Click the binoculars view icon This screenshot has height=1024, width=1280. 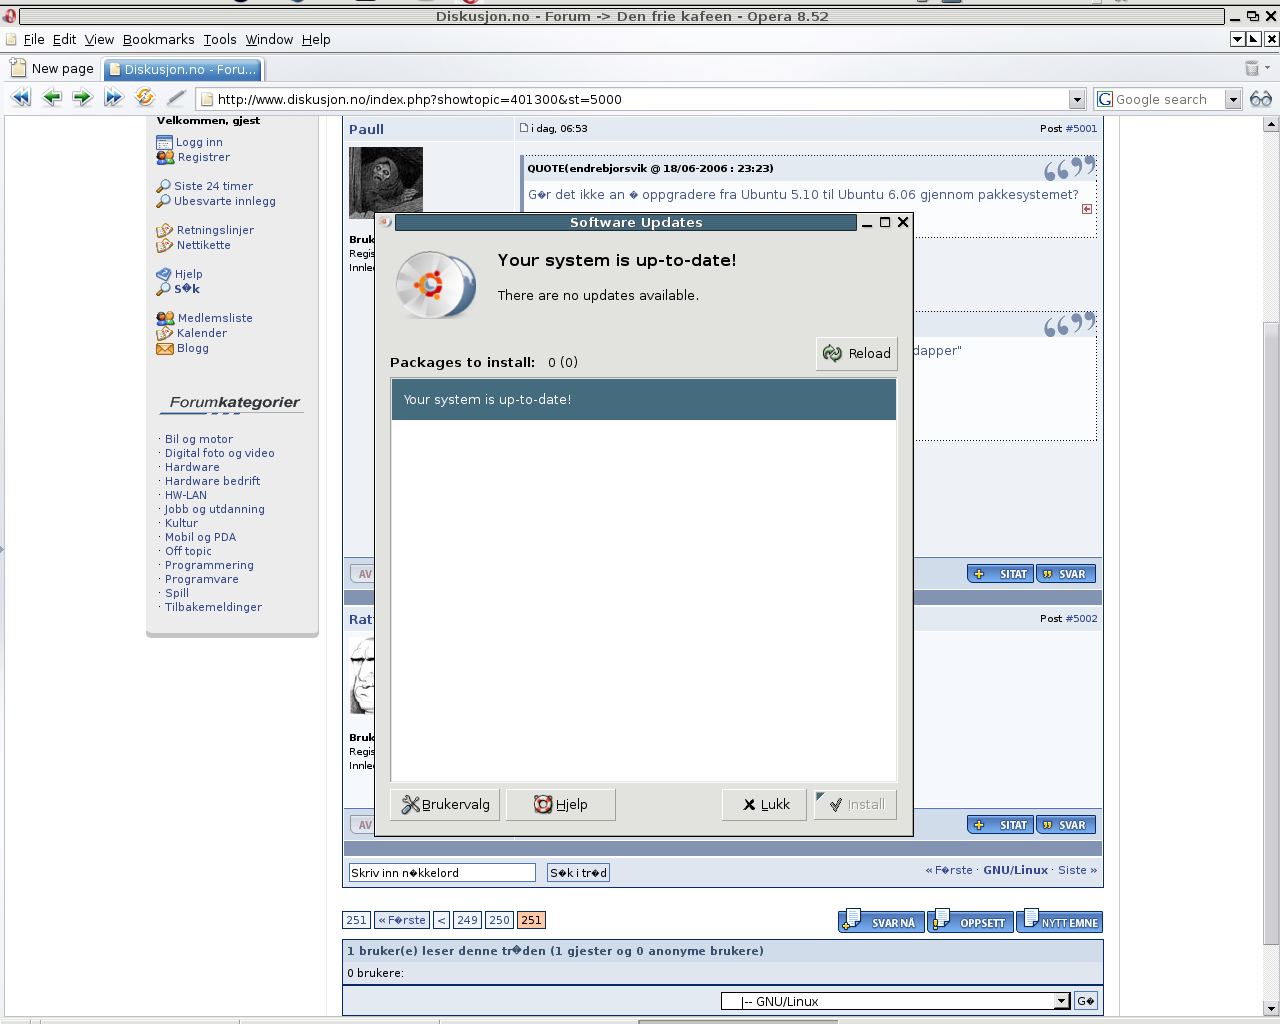pyautogui.click(x=1261, y=99)
